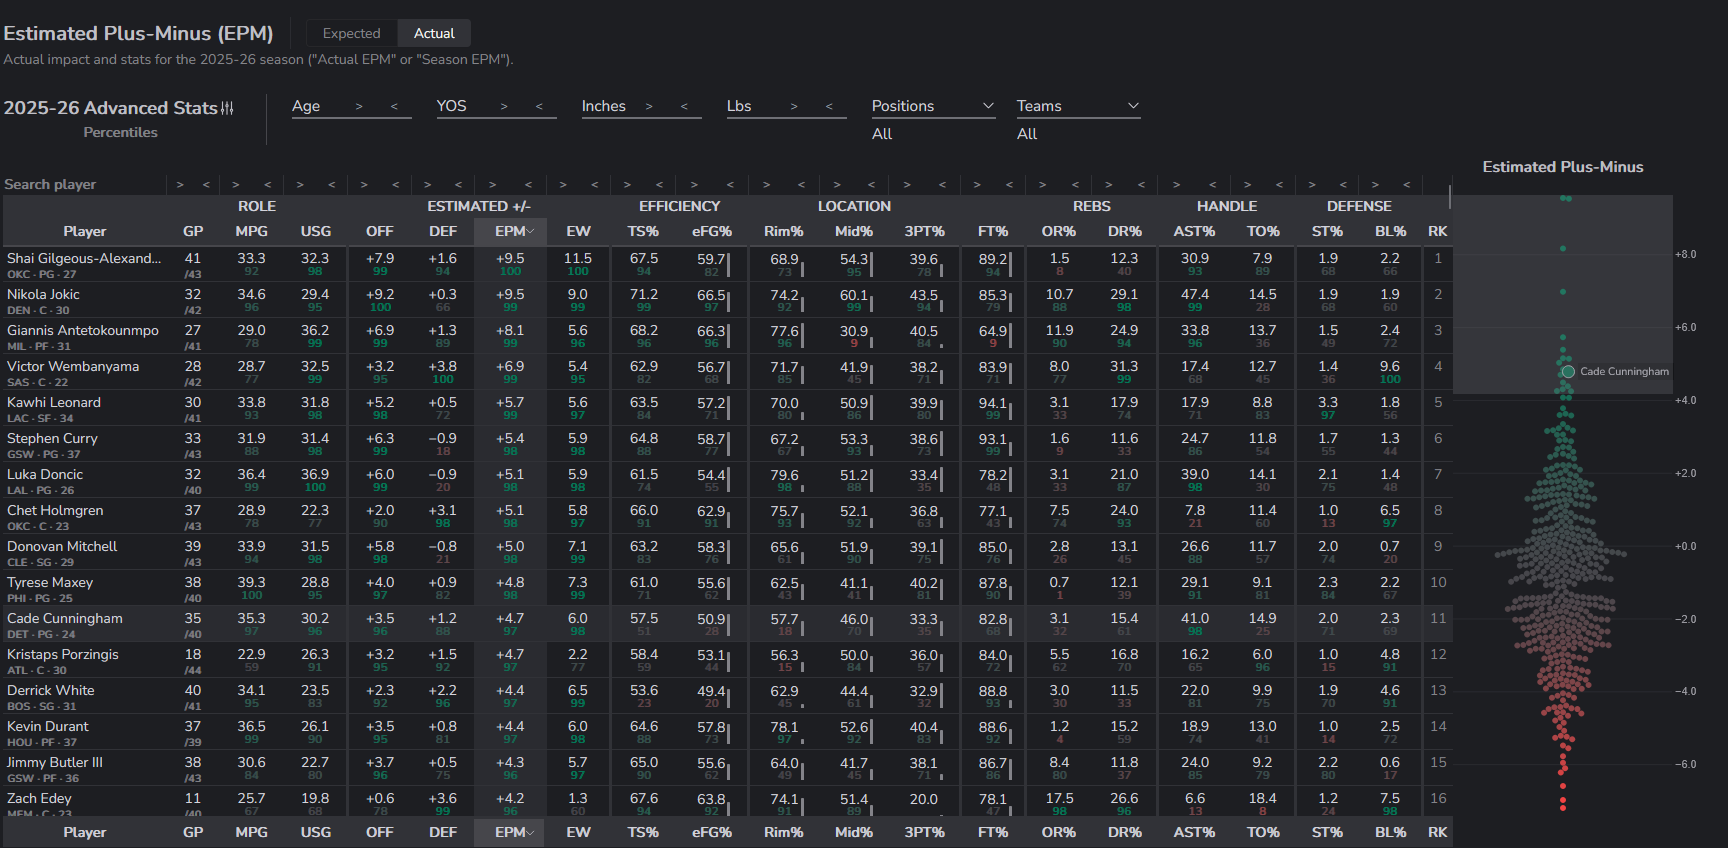Select the Teams filter value All
The height and width of the screenshot is (848, 1728).
1027,134
